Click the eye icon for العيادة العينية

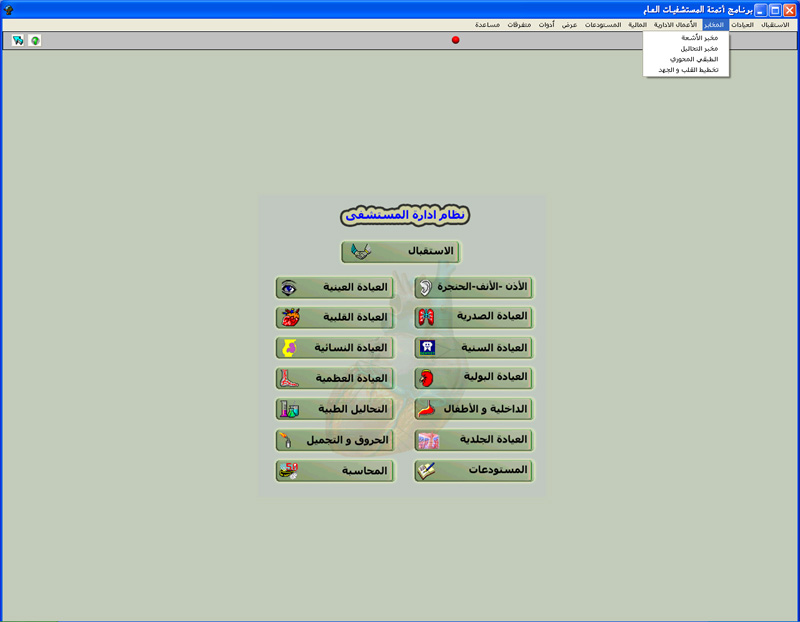[x=289, y=288]
